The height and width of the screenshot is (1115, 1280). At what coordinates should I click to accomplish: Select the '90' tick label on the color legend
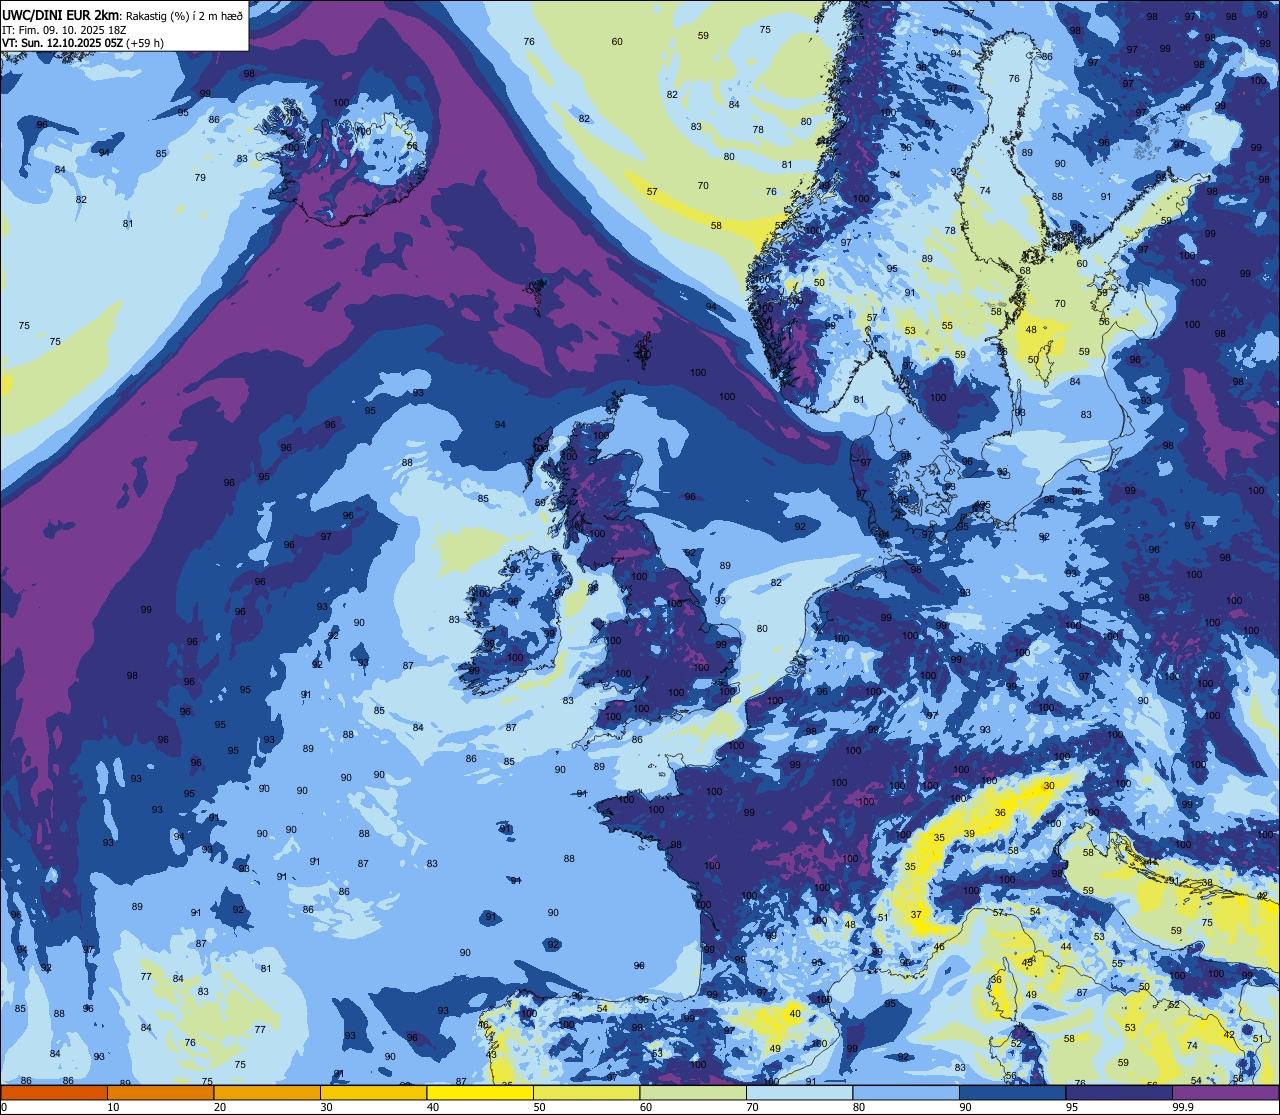point(964,1107)
